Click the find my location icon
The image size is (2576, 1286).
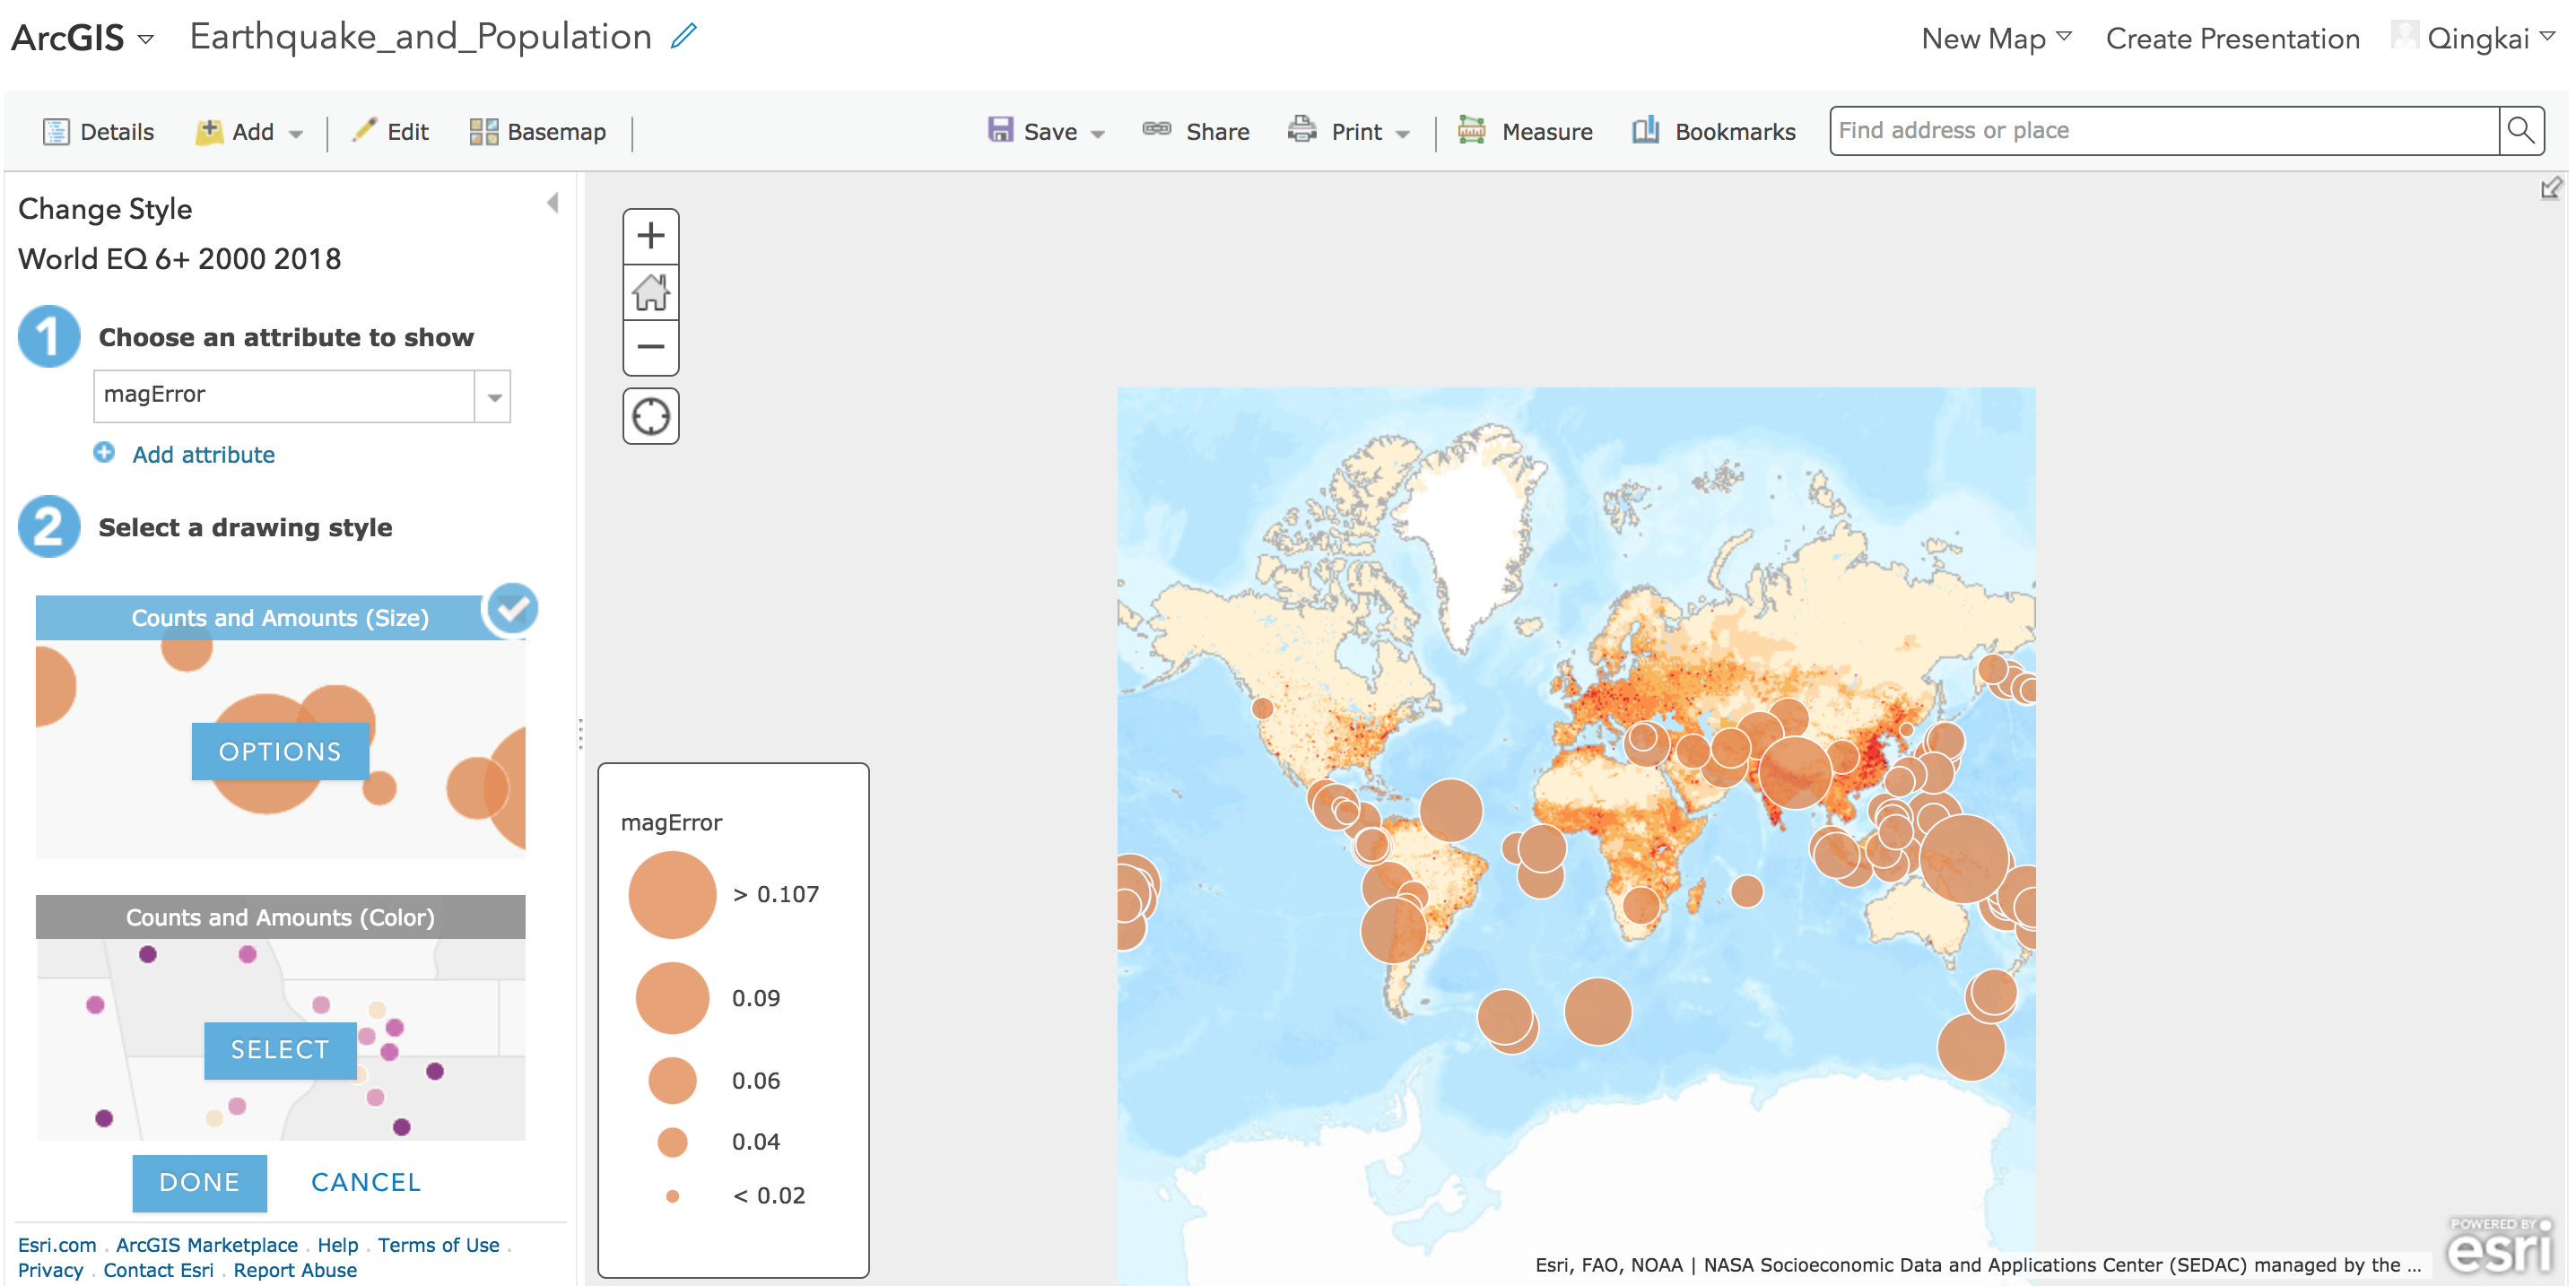[650, 416]
